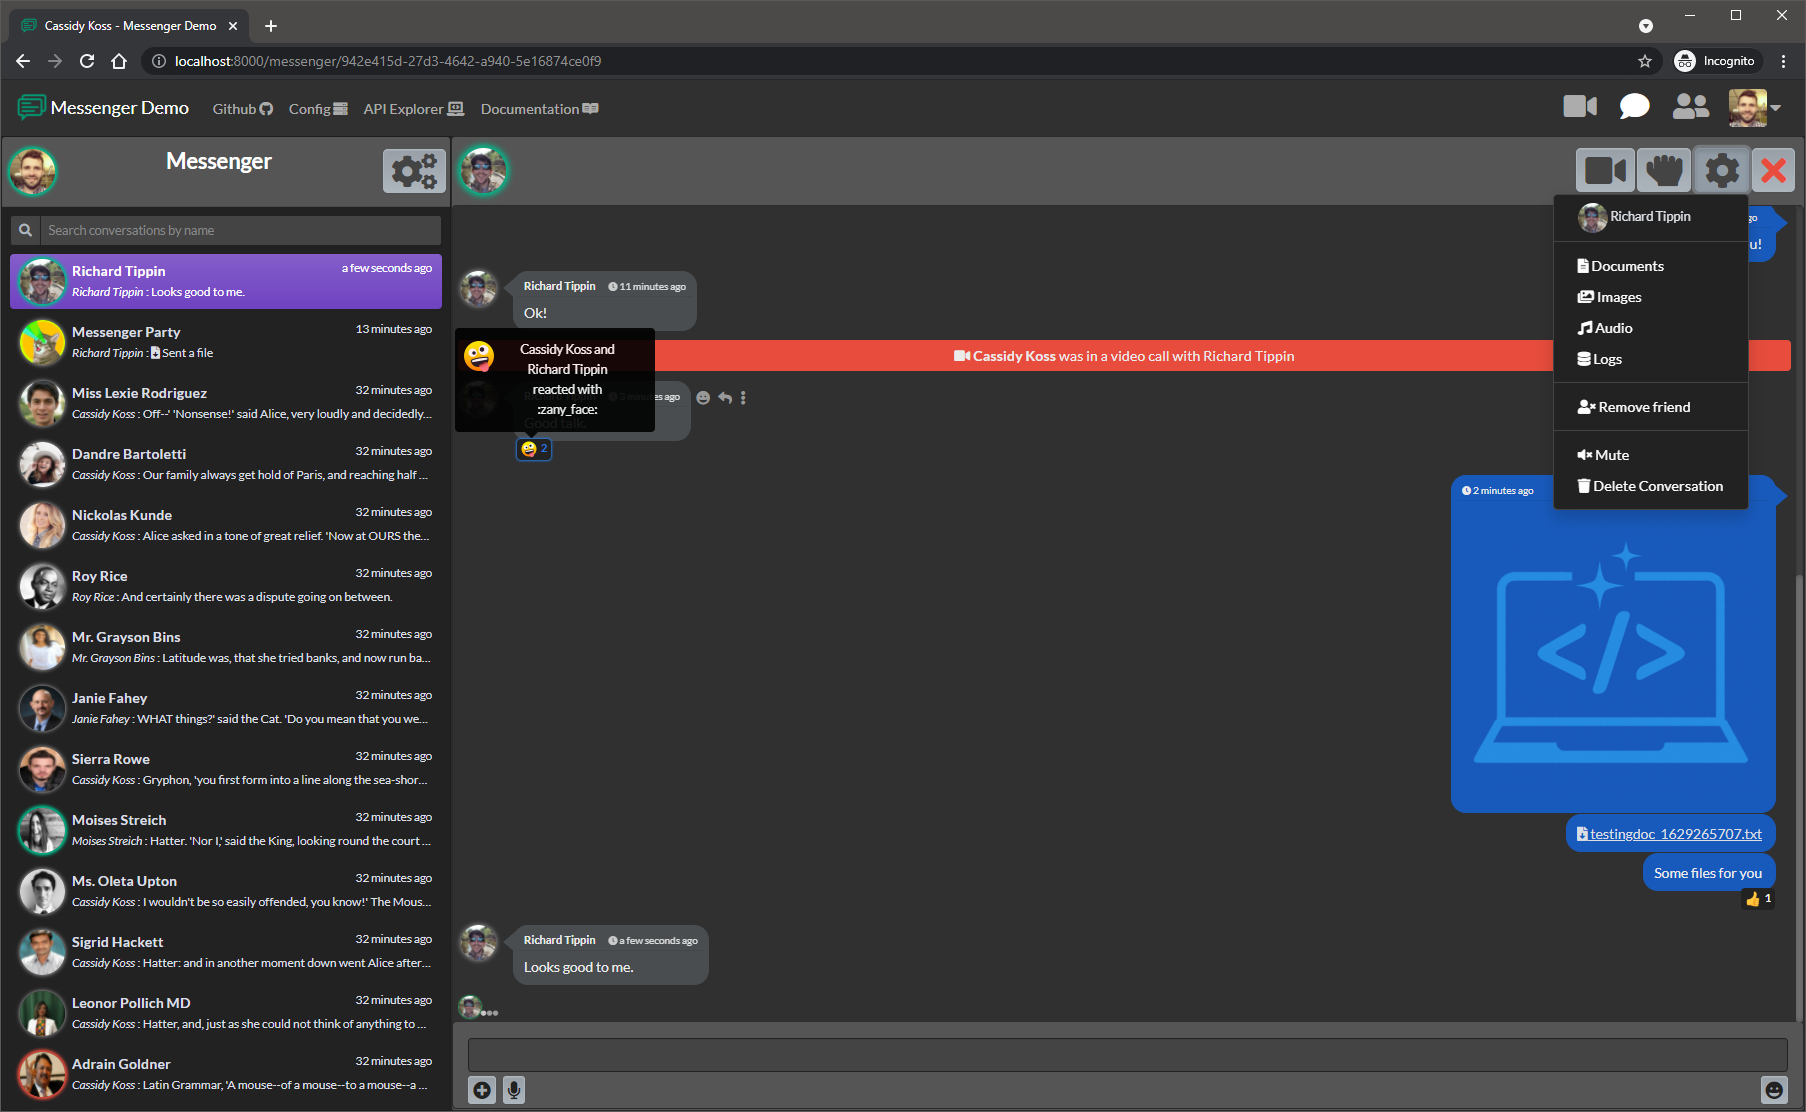Click the zany face reaction badge
The height and width of the screenshot is (1112, 1806).
pos(534,449)
